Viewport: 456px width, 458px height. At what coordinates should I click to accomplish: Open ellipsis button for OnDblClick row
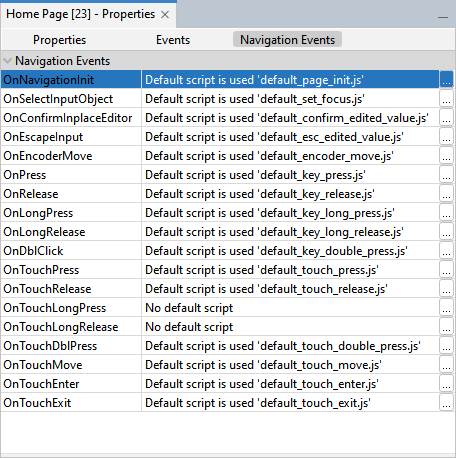[446, 251]
